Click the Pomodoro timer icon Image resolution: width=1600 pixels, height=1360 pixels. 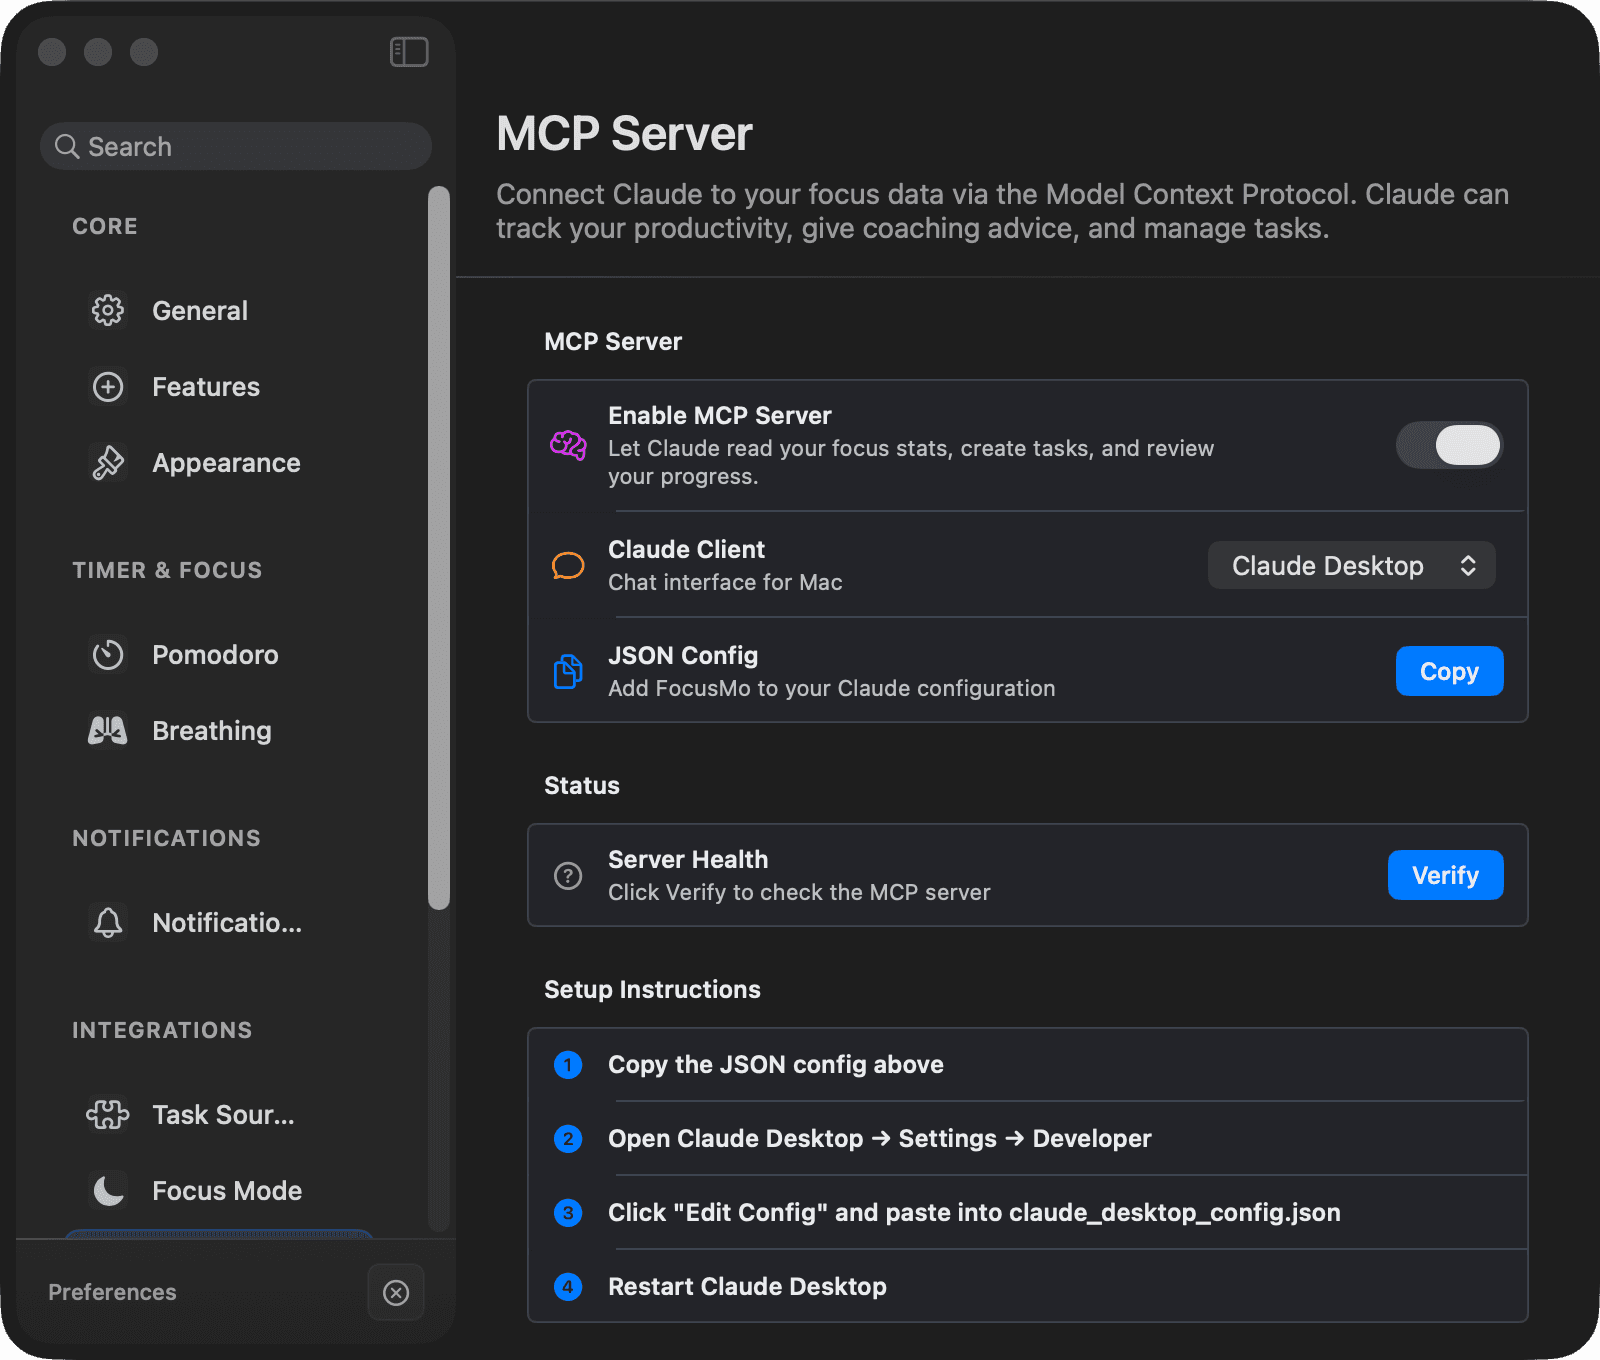pyautogui.click(x=108, y=654)
